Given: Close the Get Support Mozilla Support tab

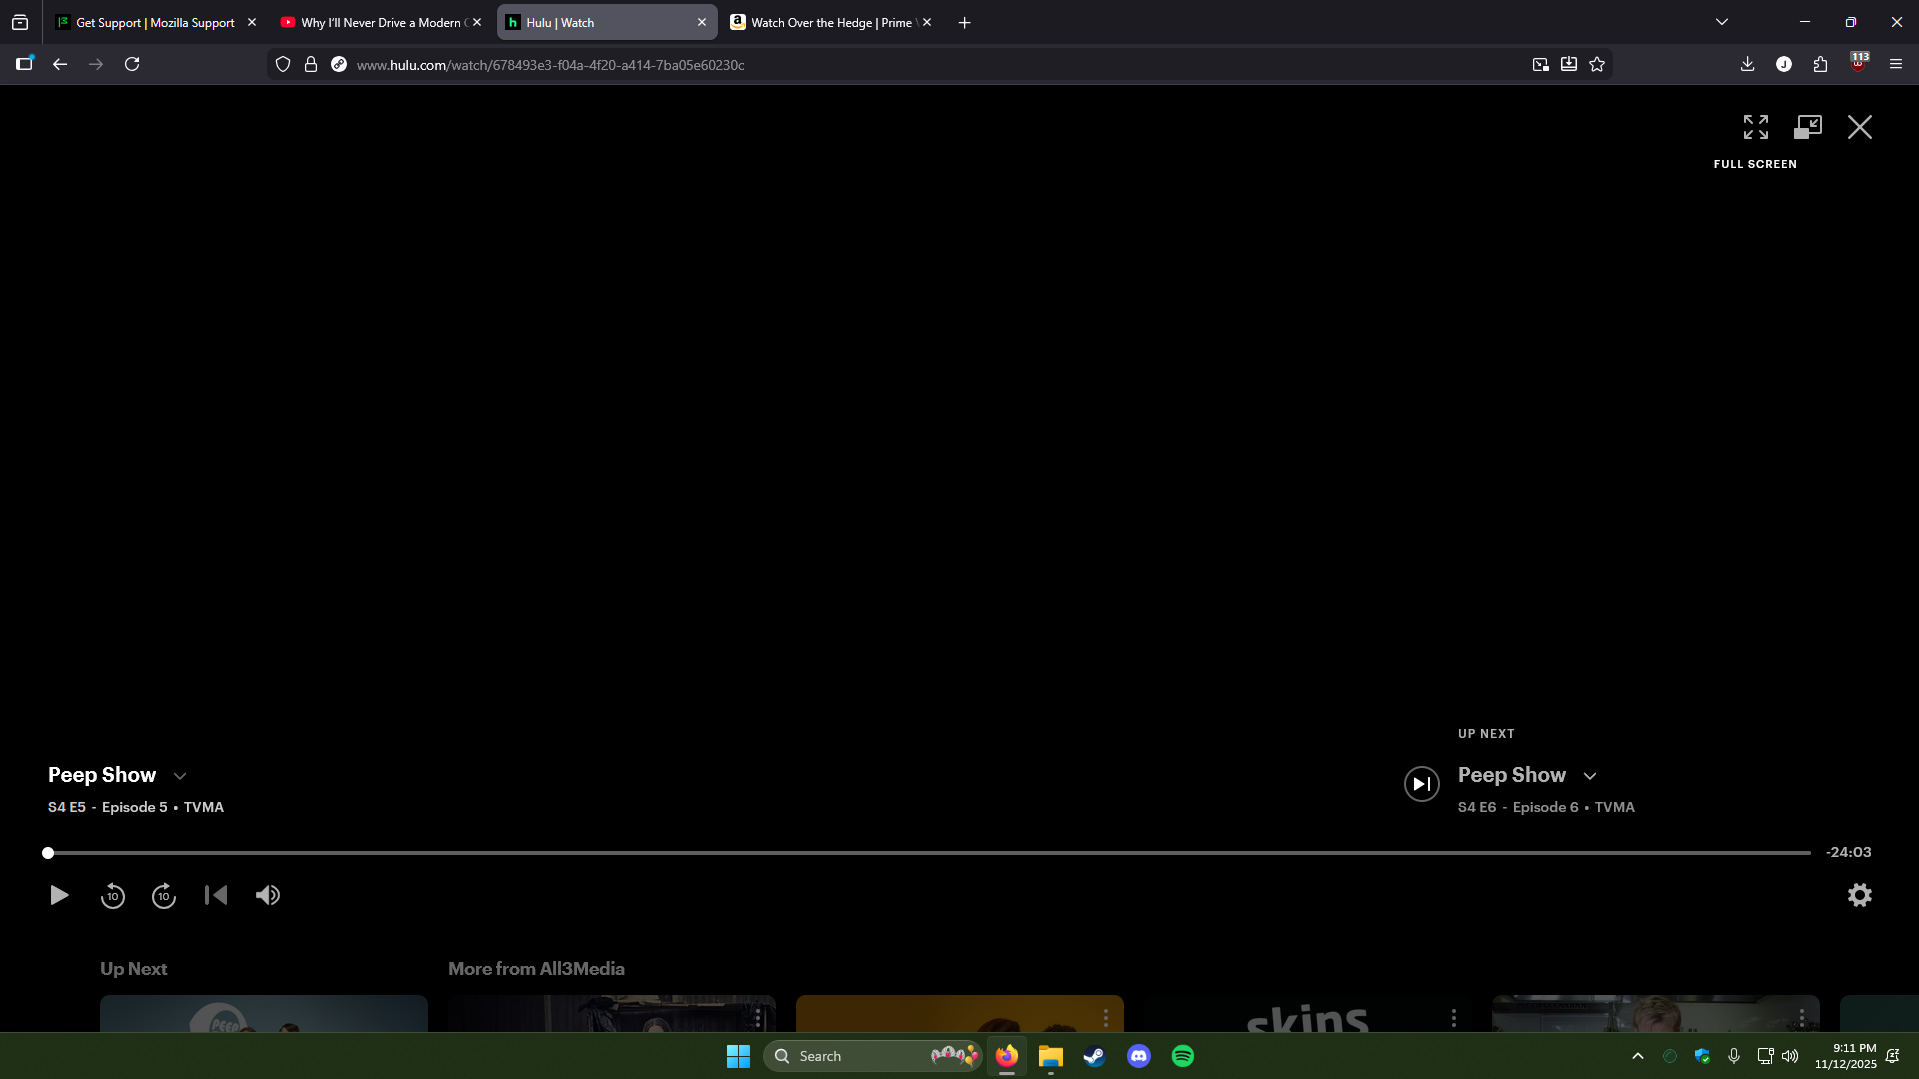Looking at the screenshot, I should pos(252,22).
